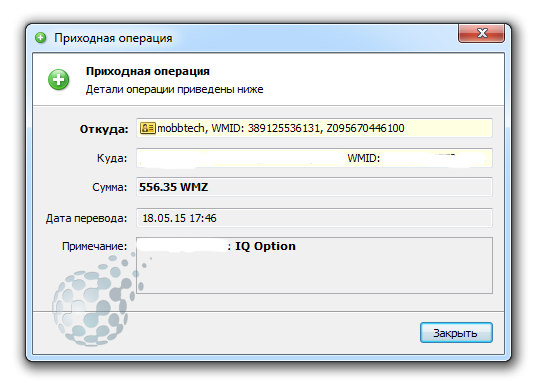The image size is (541, 383).
Task: Click the green plus icon in title bar
Action: (41, 38)
